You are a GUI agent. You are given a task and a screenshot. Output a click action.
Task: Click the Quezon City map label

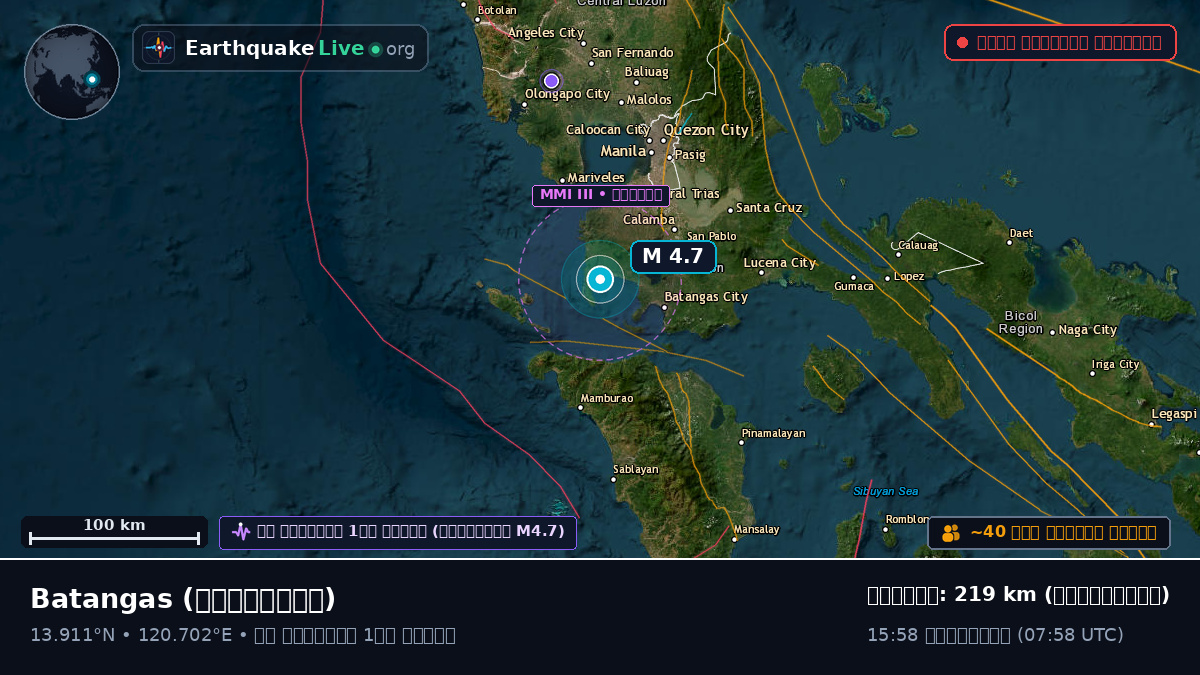tap(706, 130)
